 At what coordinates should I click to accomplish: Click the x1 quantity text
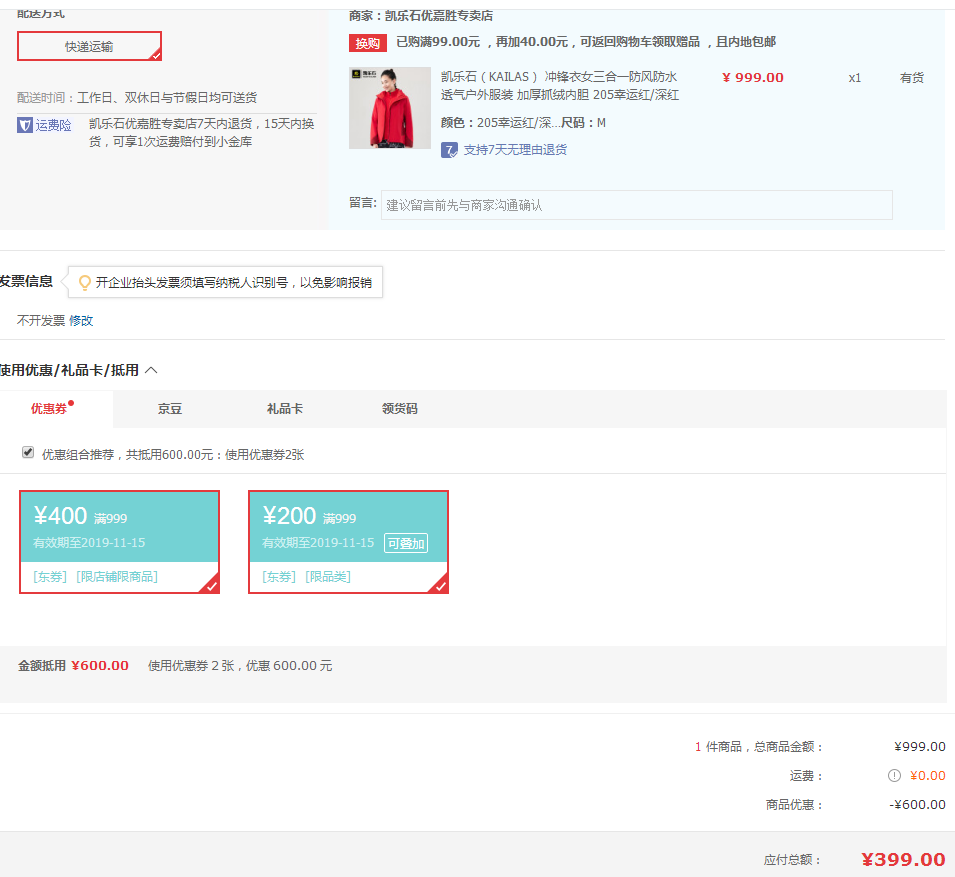(855, 78)
